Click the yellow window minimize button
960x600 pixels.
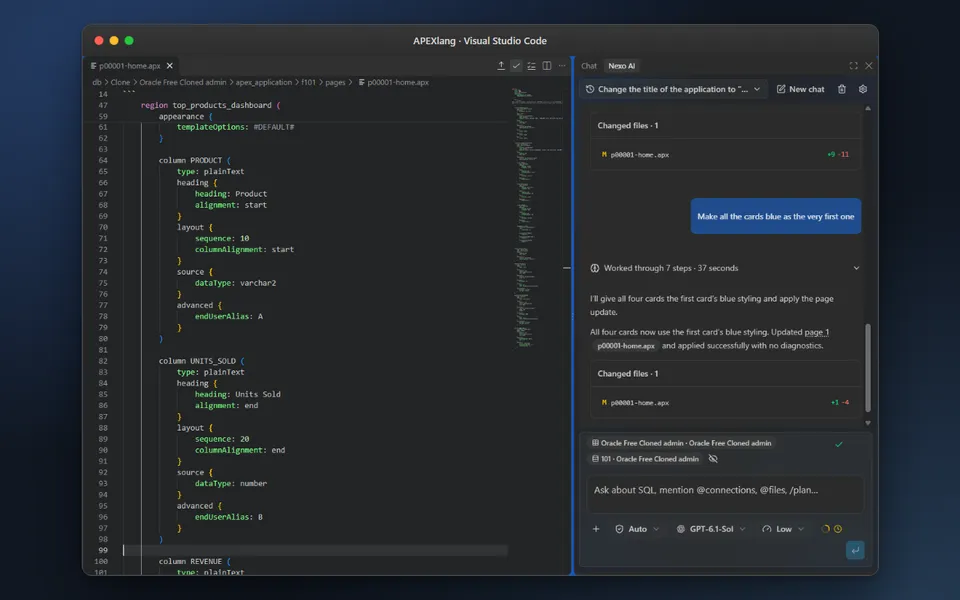coord(114,40)
